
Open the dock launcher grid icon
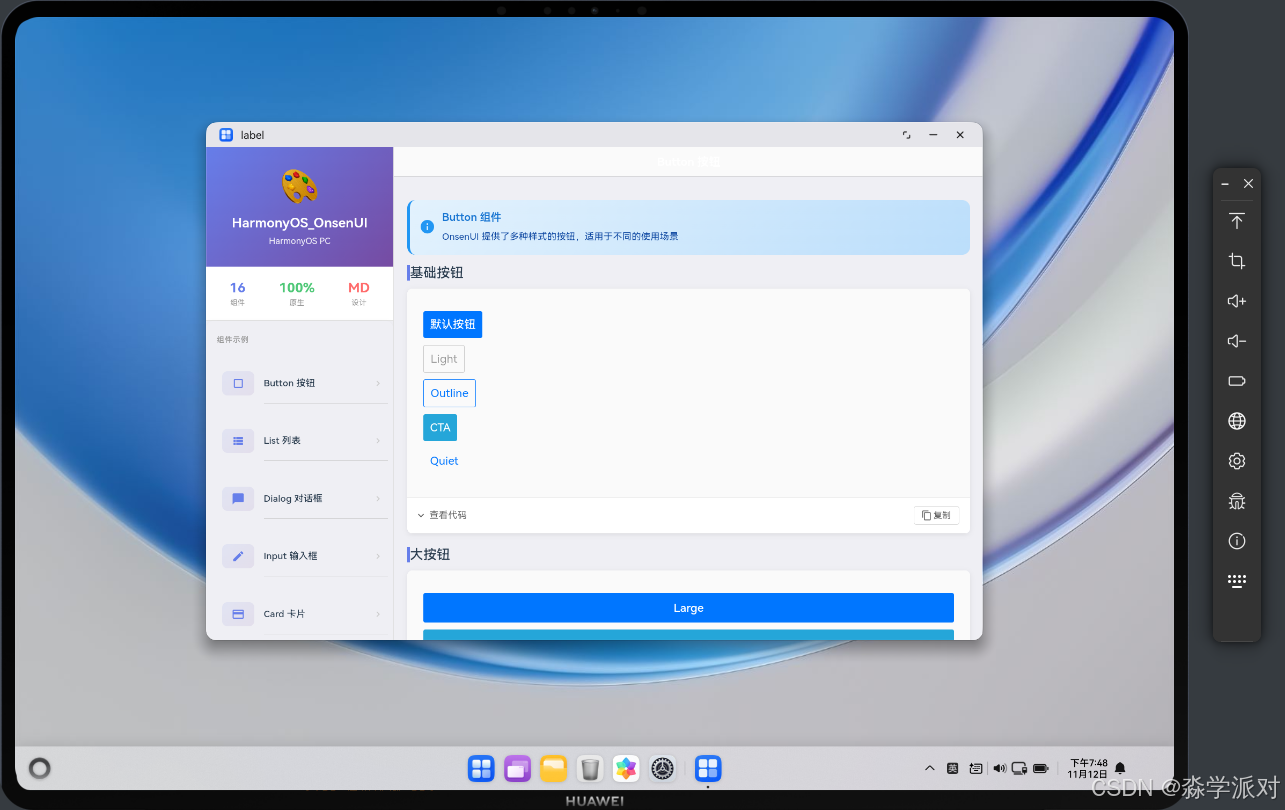481,768
